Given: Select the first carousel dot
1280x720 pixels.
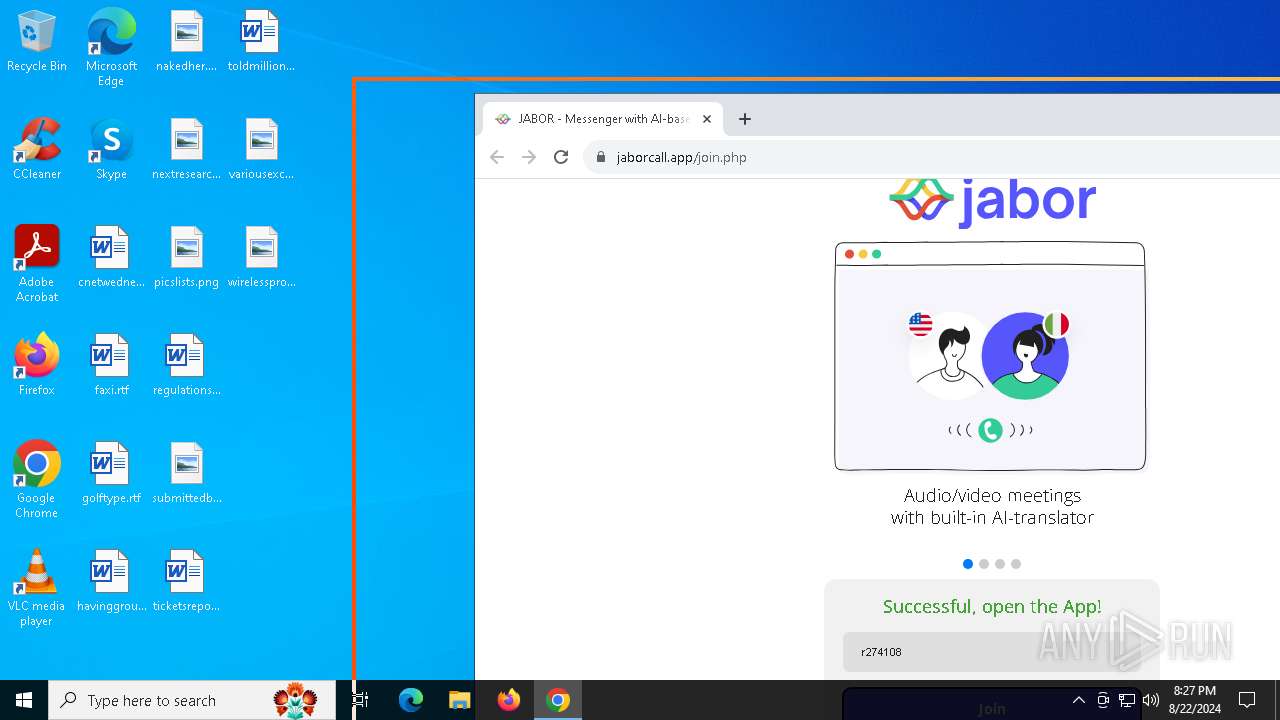Looking at the screenshot, I should (x=967, y=564).
